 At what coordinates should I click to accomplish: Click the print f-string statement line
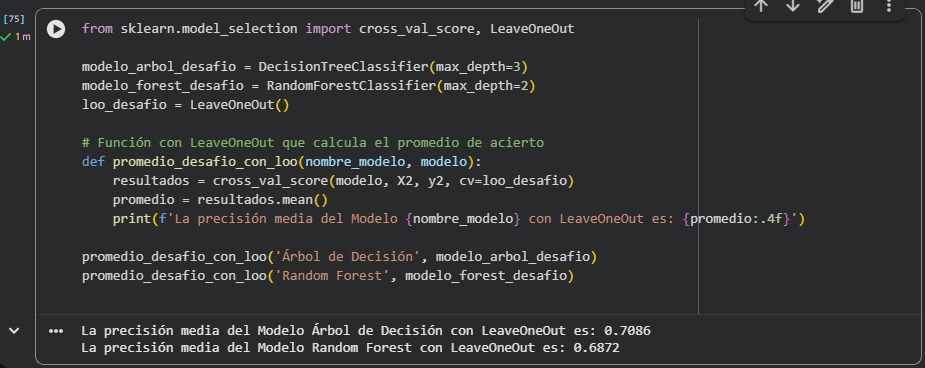459,219
